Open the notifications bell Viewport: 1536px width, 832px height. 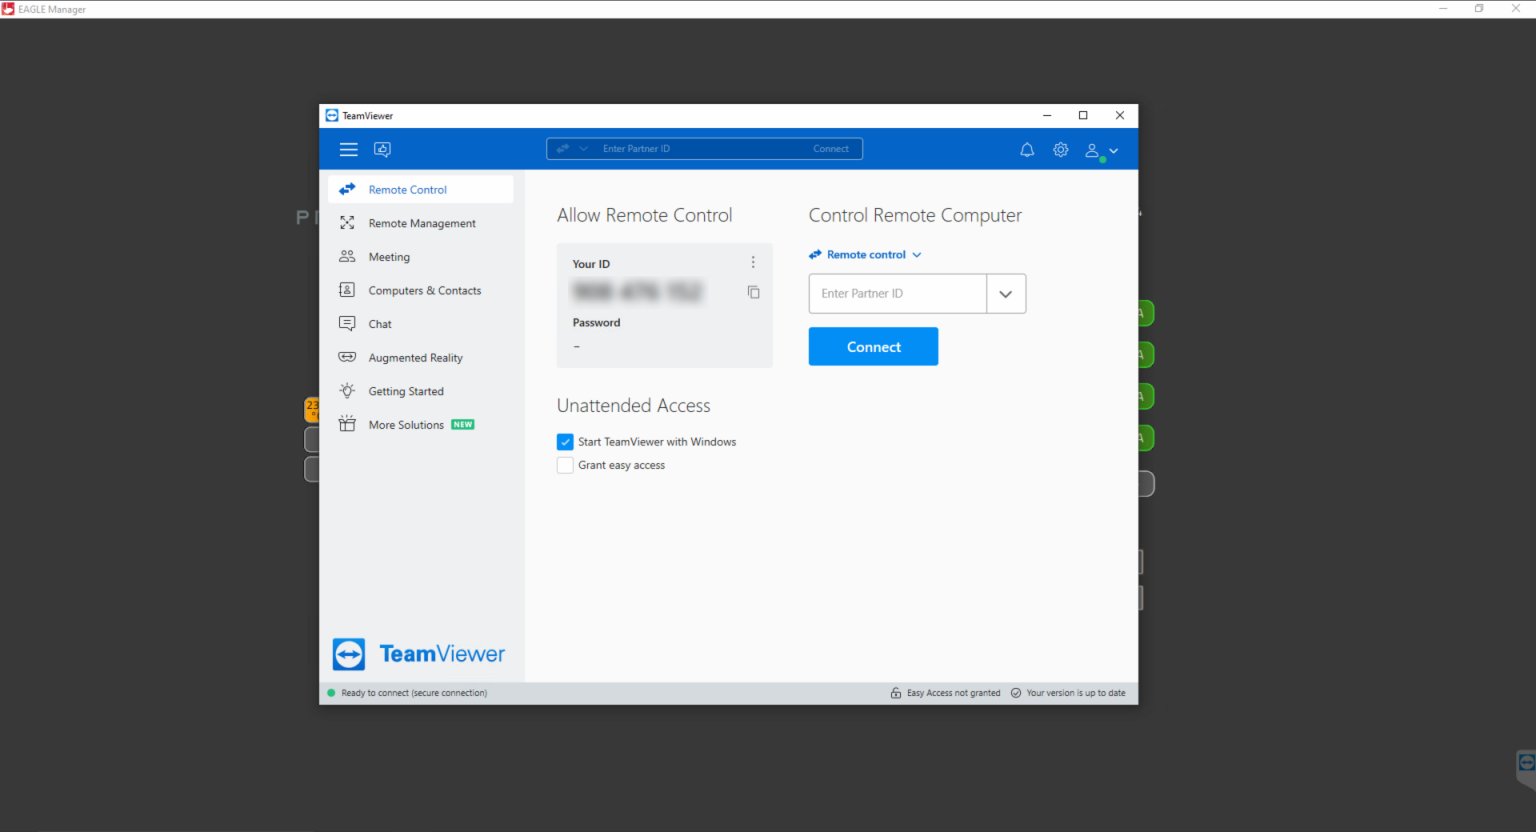[x=1027, y=150]
